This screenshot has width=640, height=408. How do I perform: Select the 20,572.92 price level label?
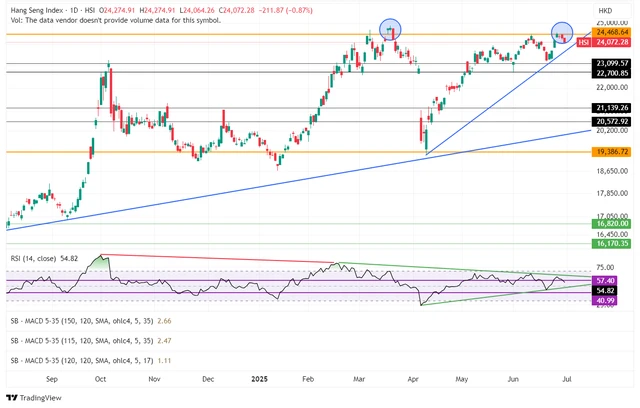click(612, 121)
